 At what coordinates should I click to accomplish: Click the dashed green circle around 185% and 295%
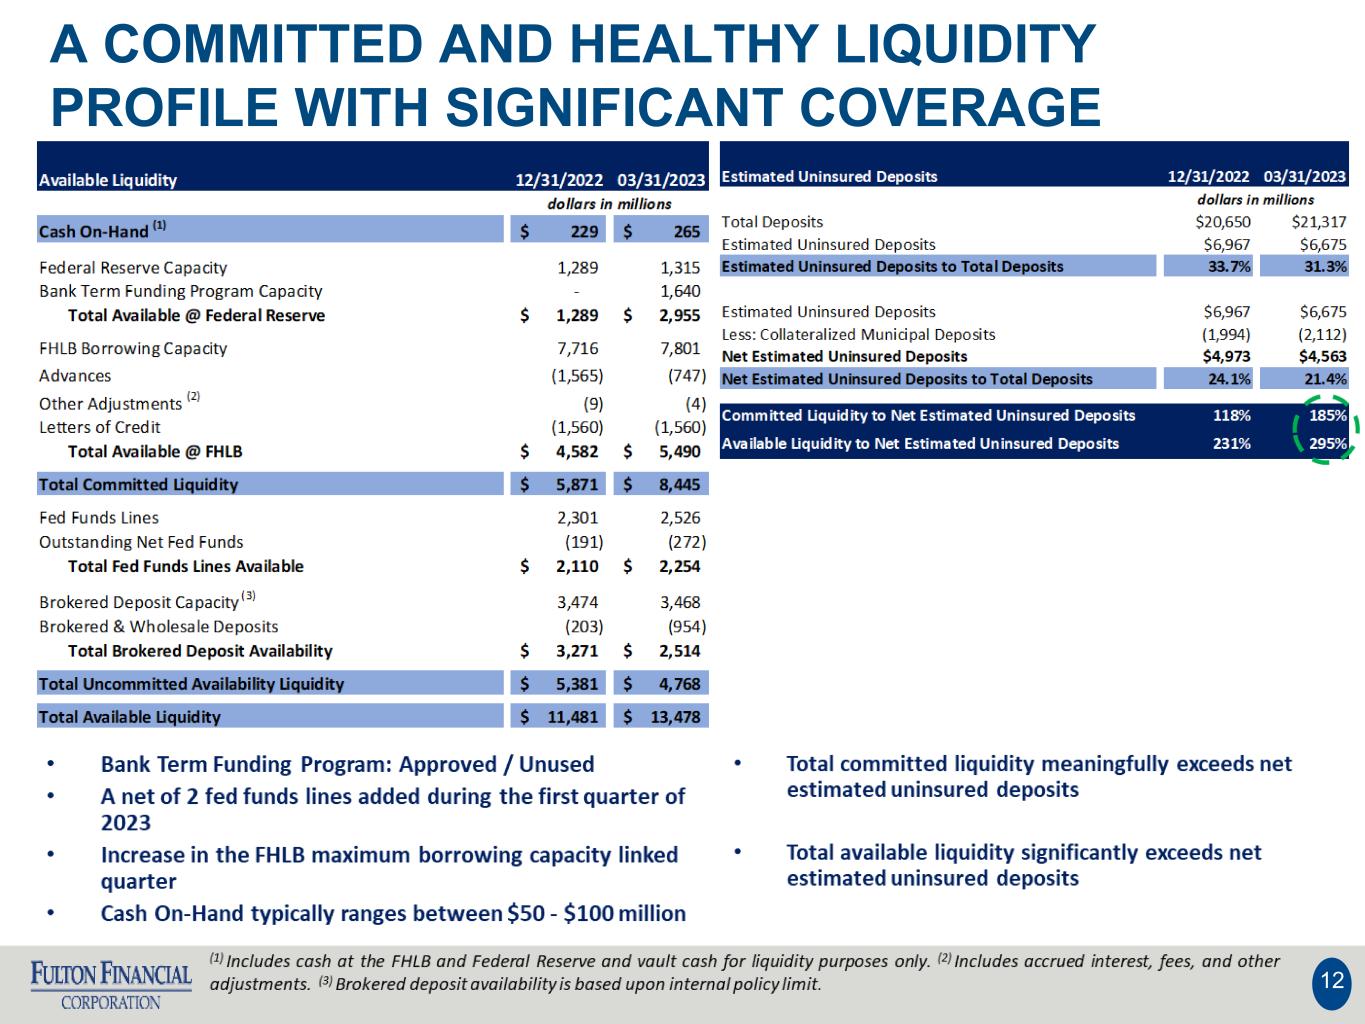tap(1325, 430)
